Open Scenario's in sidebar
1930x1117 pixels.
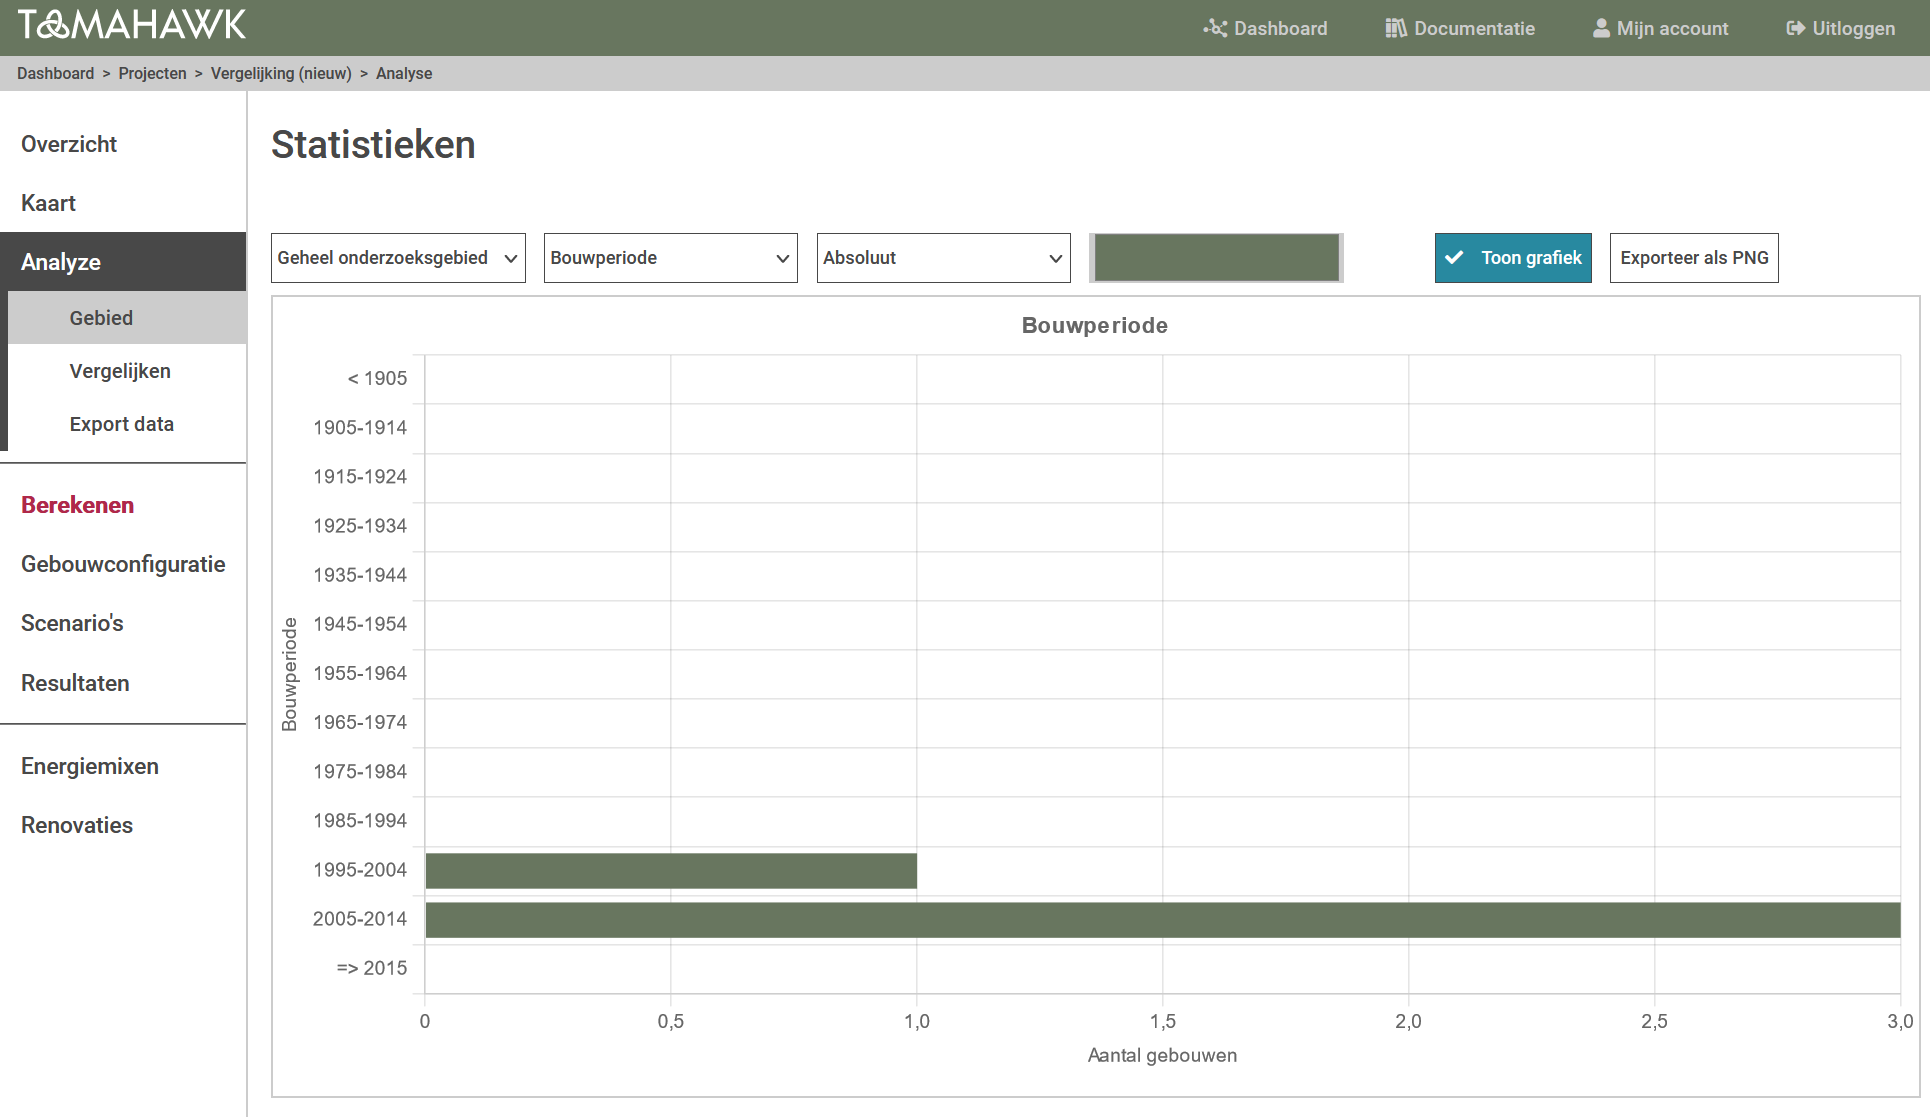coord(72,623)
